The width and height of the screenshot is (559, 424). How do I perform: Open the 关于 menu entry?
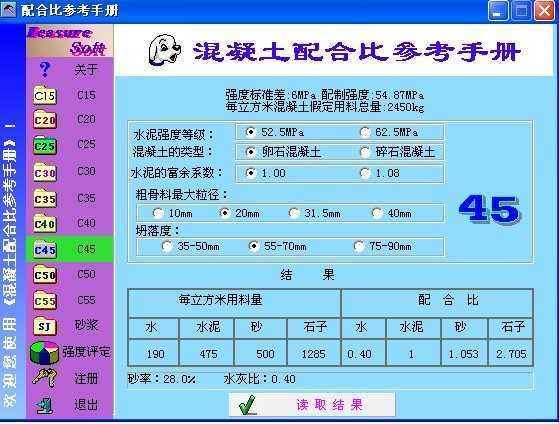click(86, 70)
